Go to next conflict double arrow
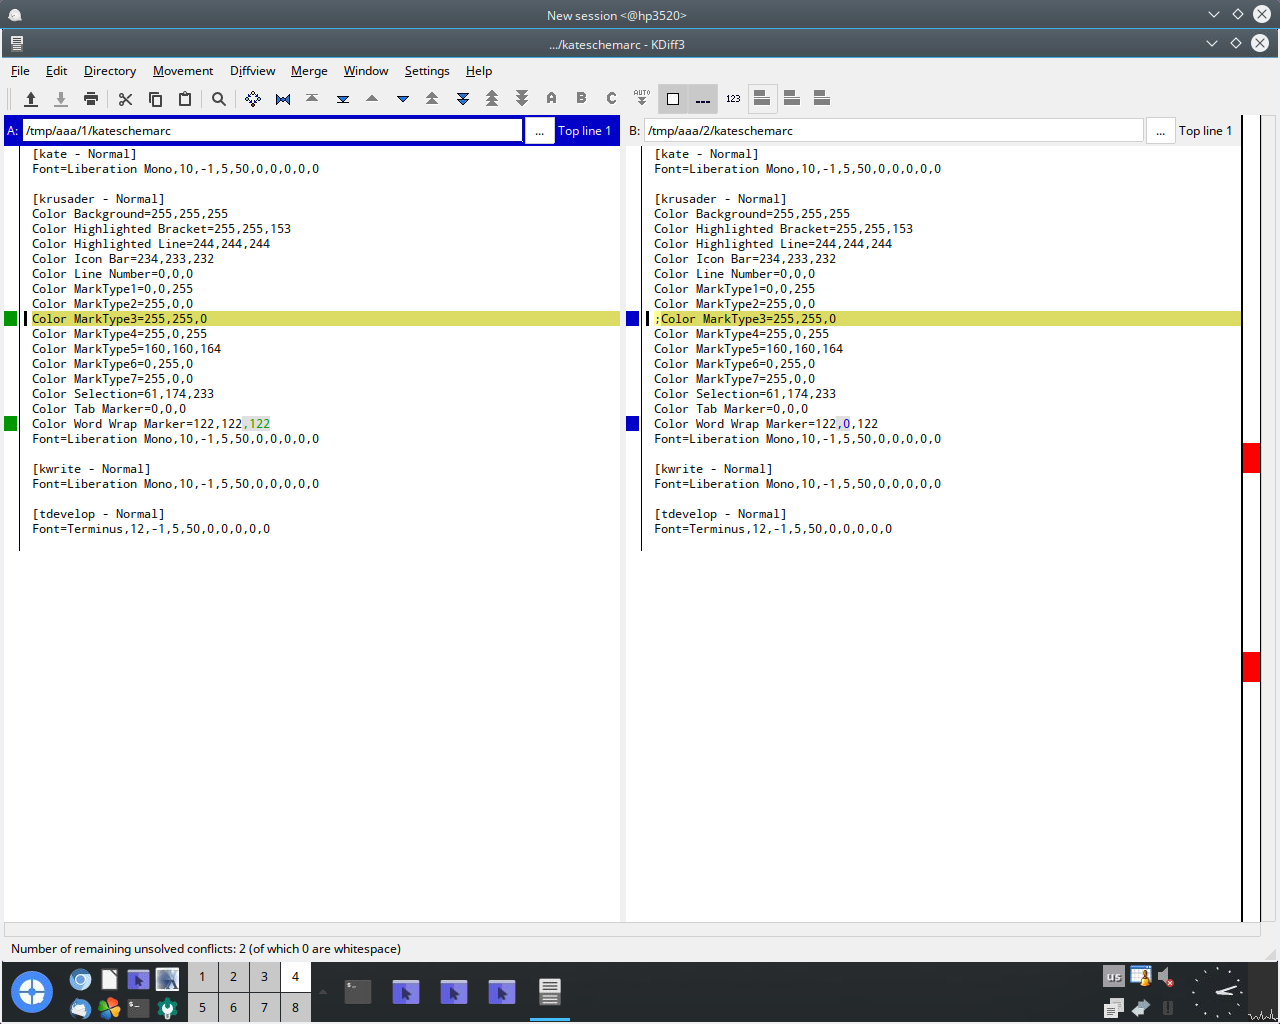The height and width of the screenshot is (1024, 1280). [x=463, y=99]
